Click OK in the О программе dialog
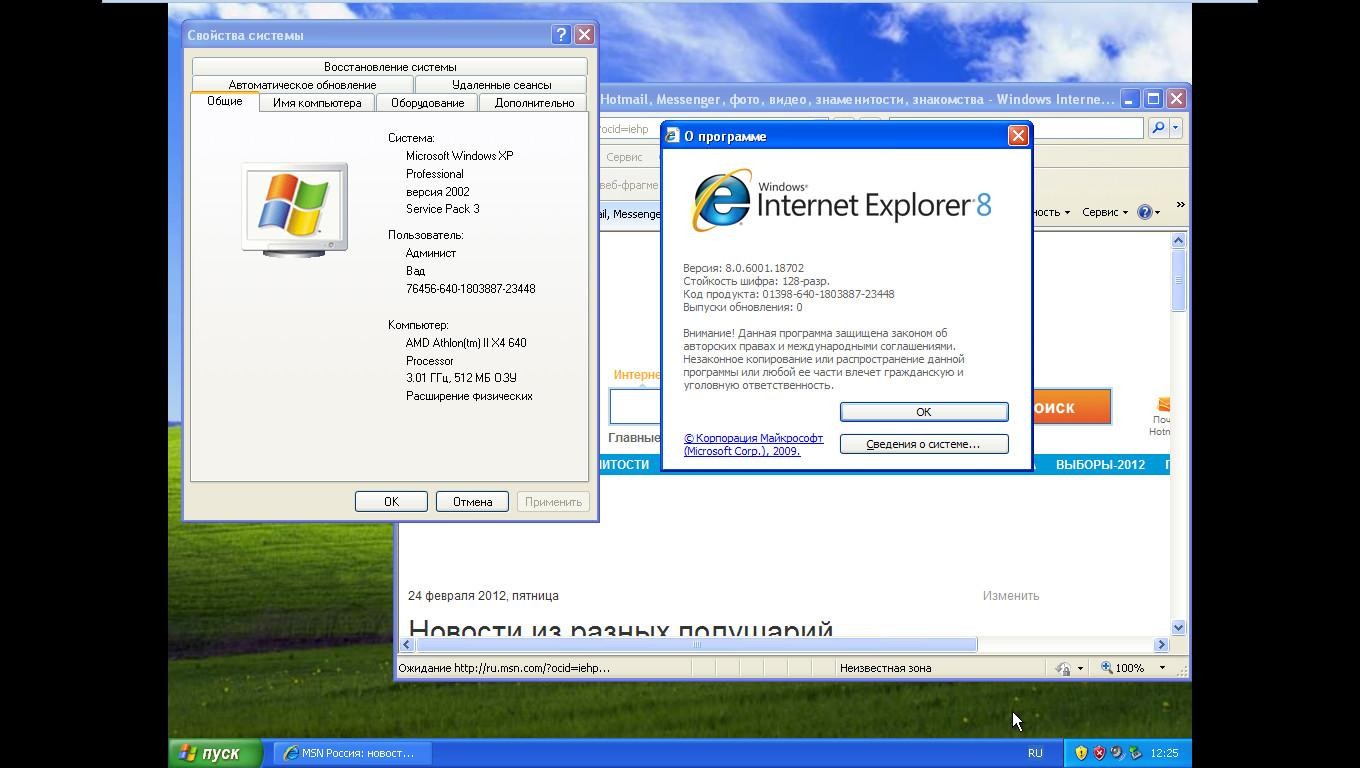This screenshot has width=1360, height=768. point(924,412)
